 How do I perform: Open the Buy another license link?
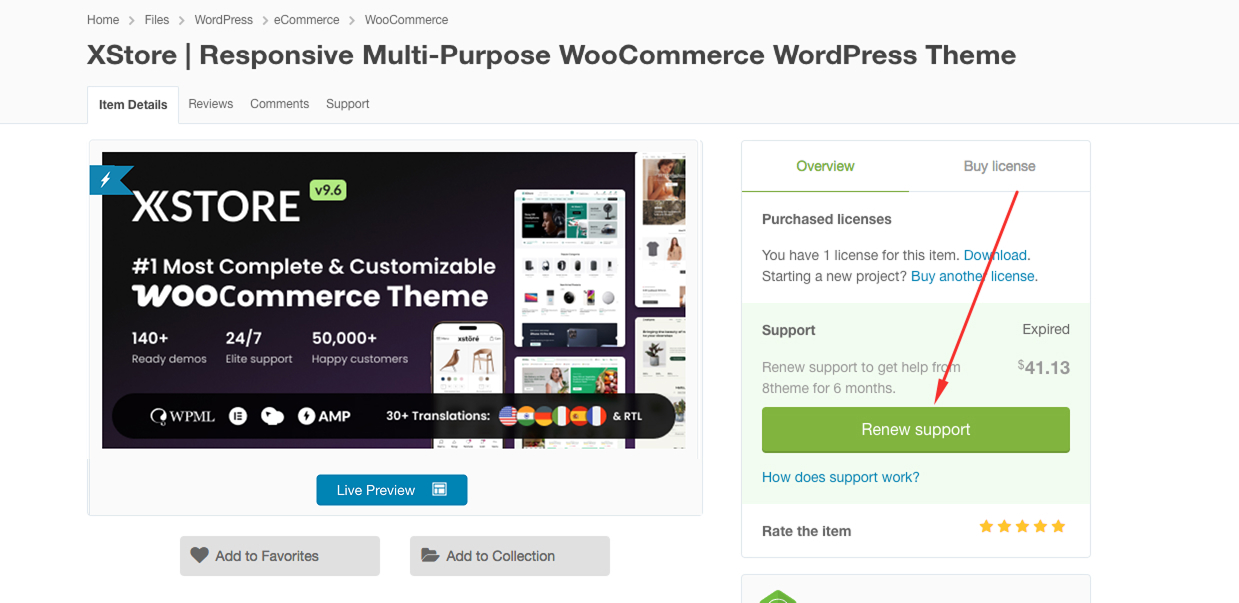(972, 276)
